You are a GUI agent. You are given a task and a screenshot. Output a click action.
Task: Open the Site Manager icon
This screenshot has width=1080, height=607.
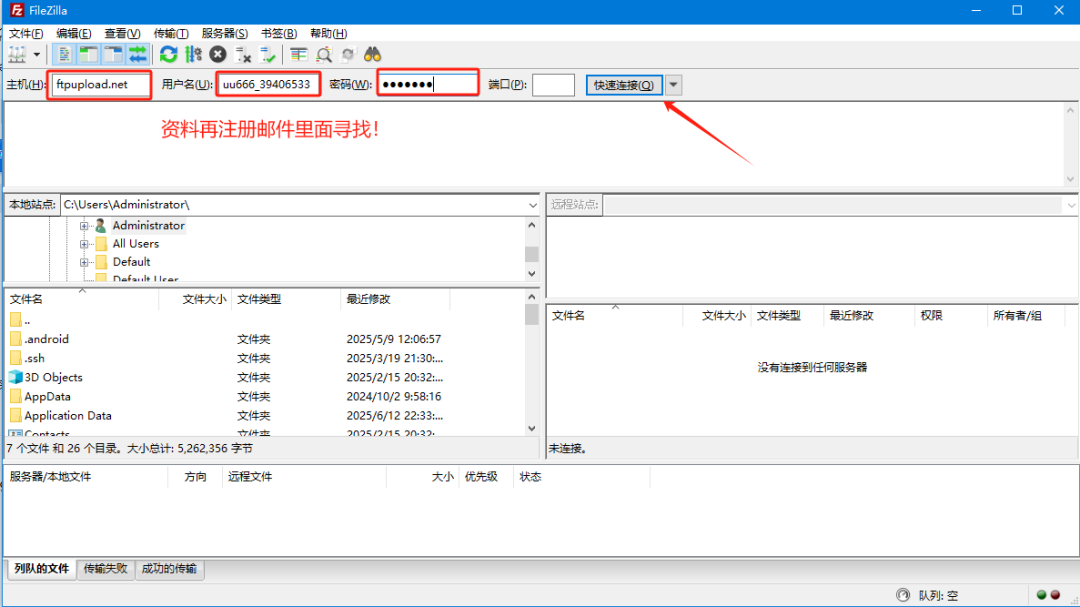[x=17, y=54]
